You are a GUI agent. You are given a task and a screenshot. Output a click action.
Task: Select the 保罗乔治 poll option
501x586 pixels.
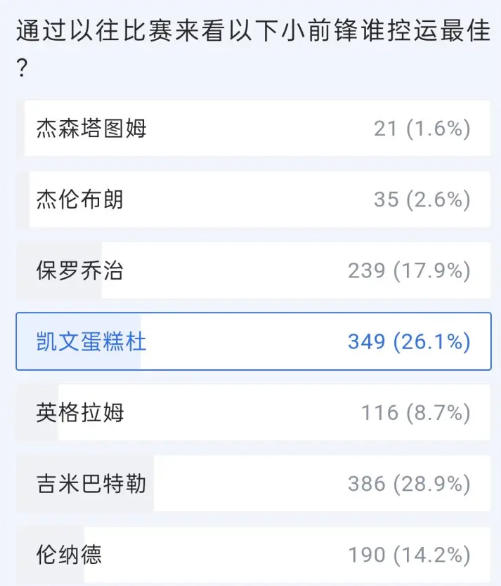253,270
